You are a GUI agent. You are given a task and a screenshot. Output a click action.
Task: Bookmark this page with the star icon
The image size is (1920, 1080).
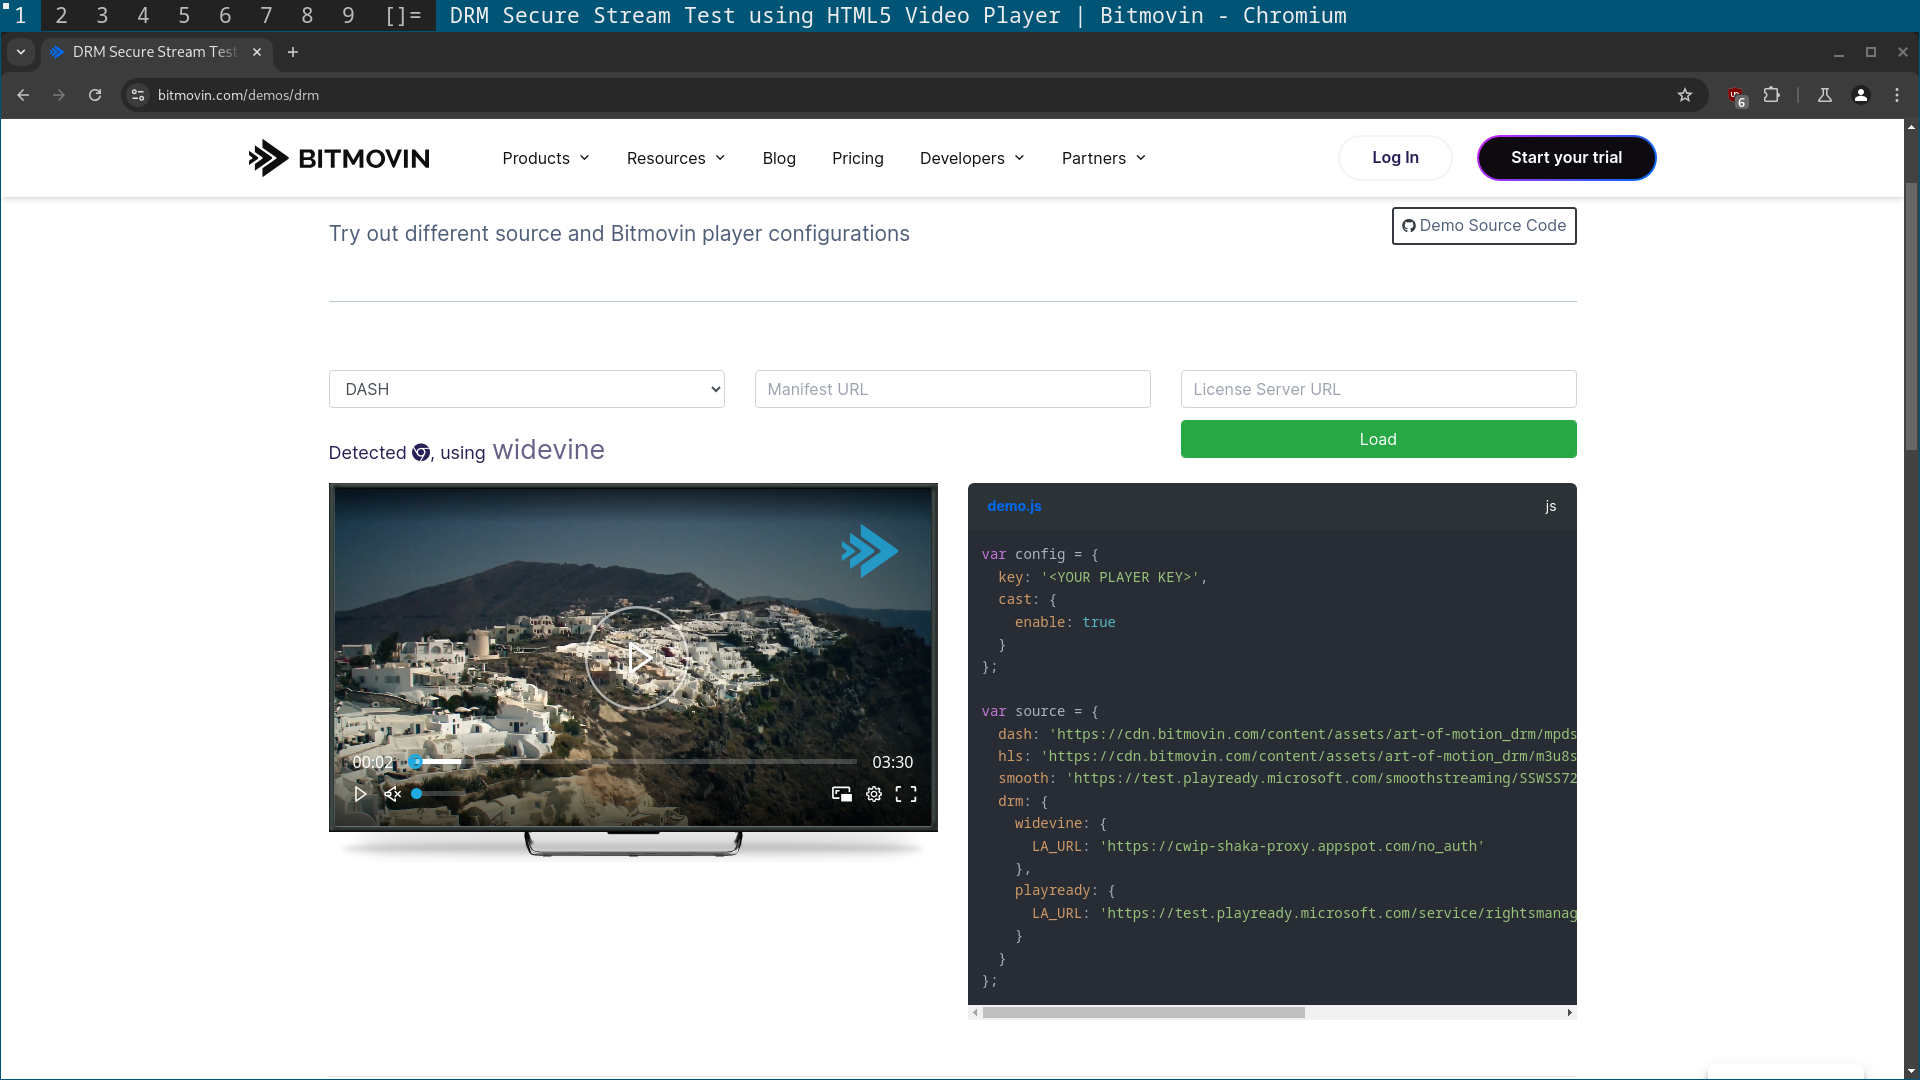[1685, 95]
